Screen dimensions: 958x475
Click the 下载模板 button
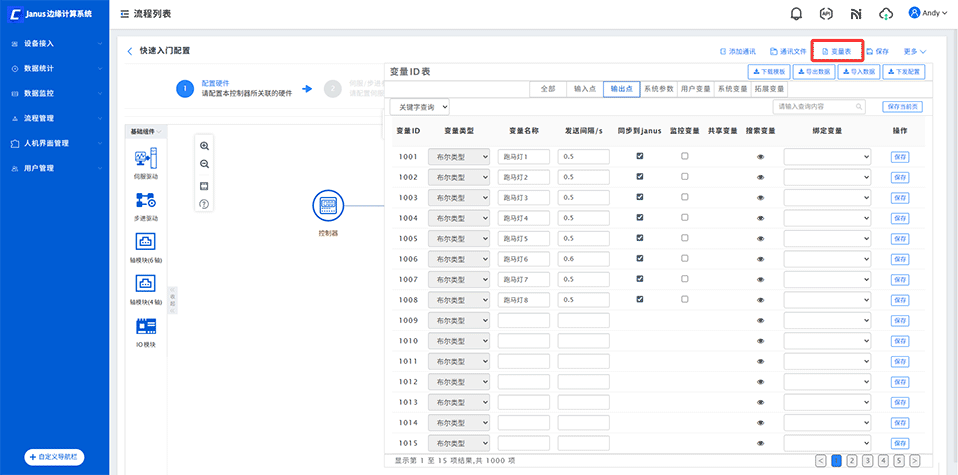point(768,72)
